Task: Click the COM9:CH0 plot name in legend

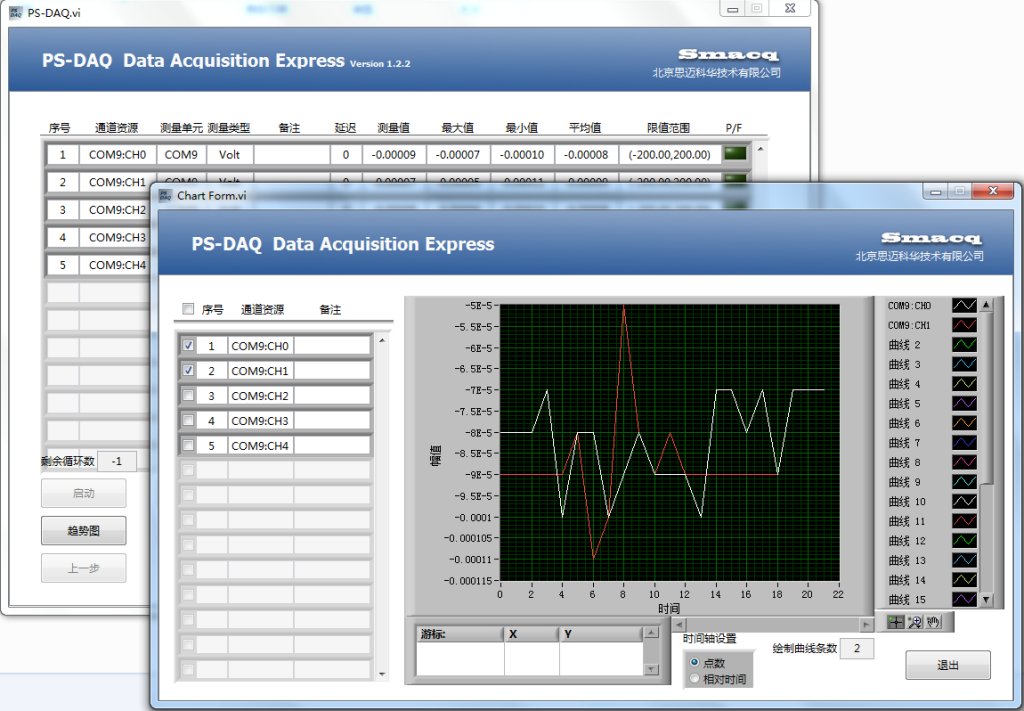Action: pyautogui.click(x=909, y=306)
